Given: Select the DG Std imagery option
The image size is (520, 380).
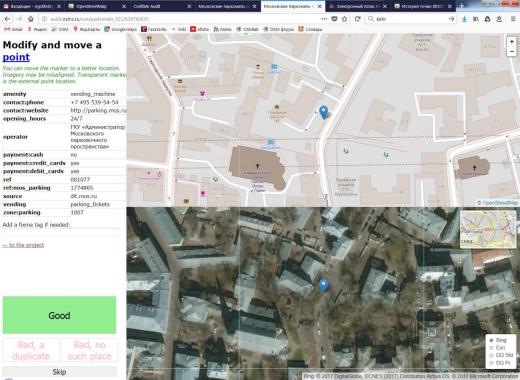Looking at the screenshot, I should [491, 355].
